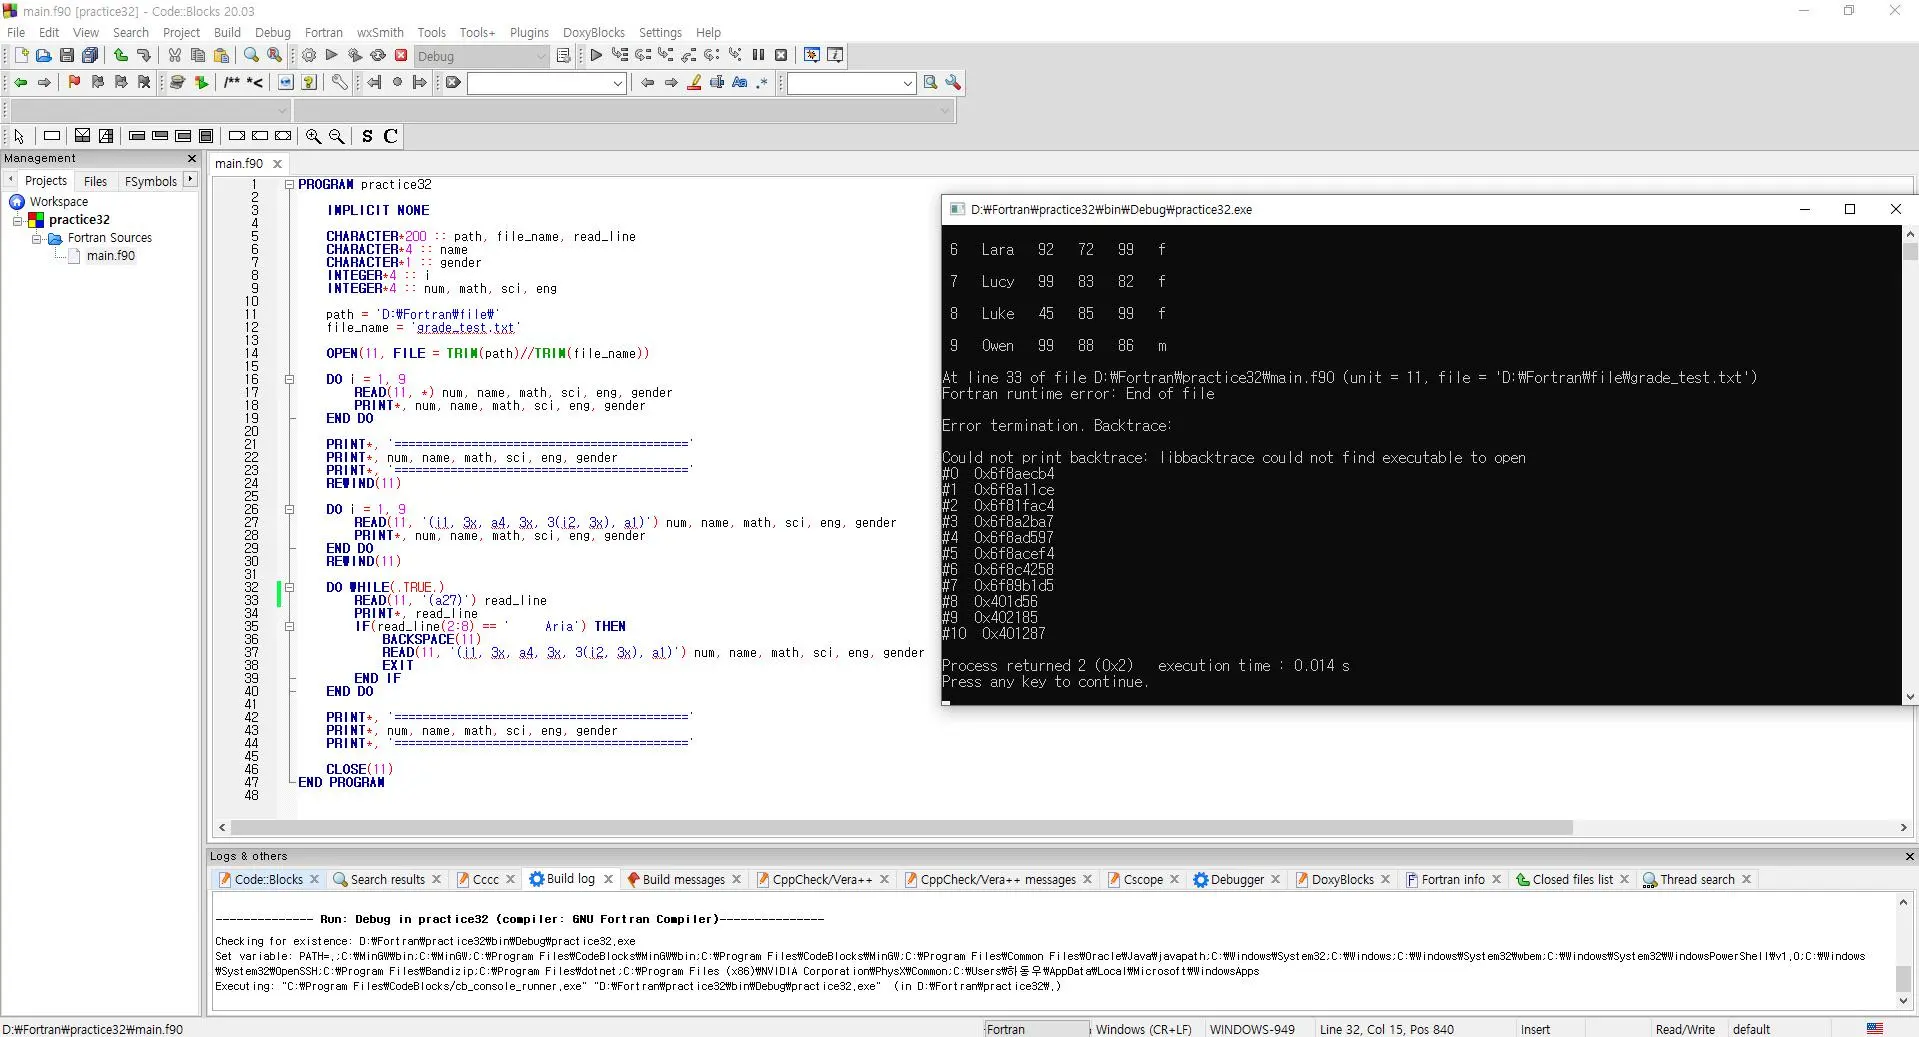This screenshot has height=1037, width=1919.
Task: Collapse the code fold at DO WHILE loop
Action: point(289,587)
